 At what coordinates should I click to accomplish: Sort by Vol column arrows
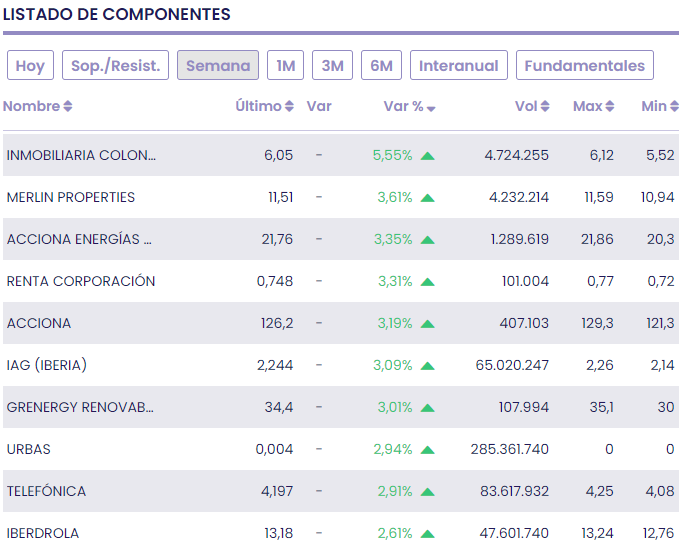coord(545,107)
